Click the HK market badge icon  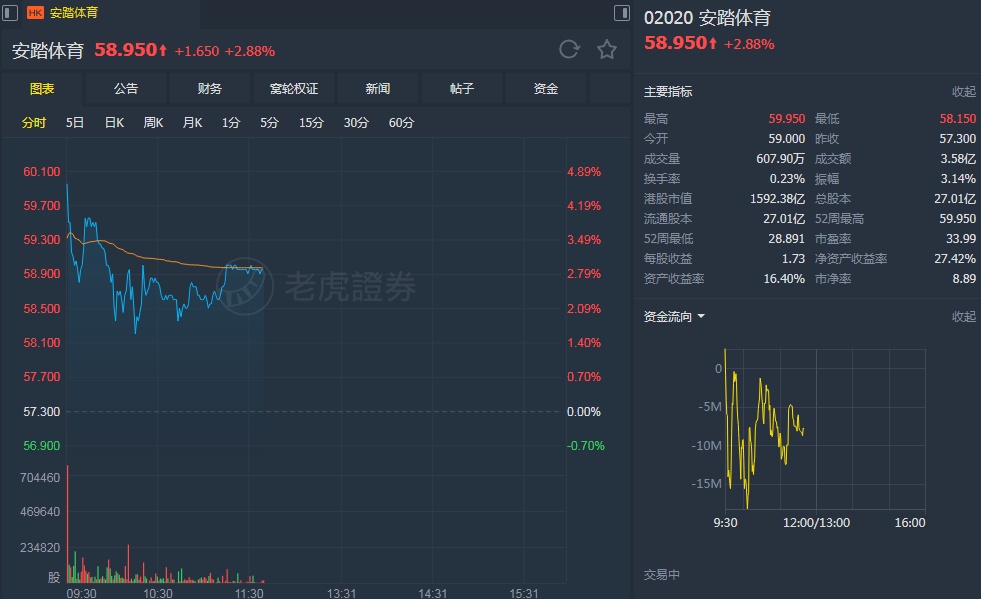coord(35,13)
